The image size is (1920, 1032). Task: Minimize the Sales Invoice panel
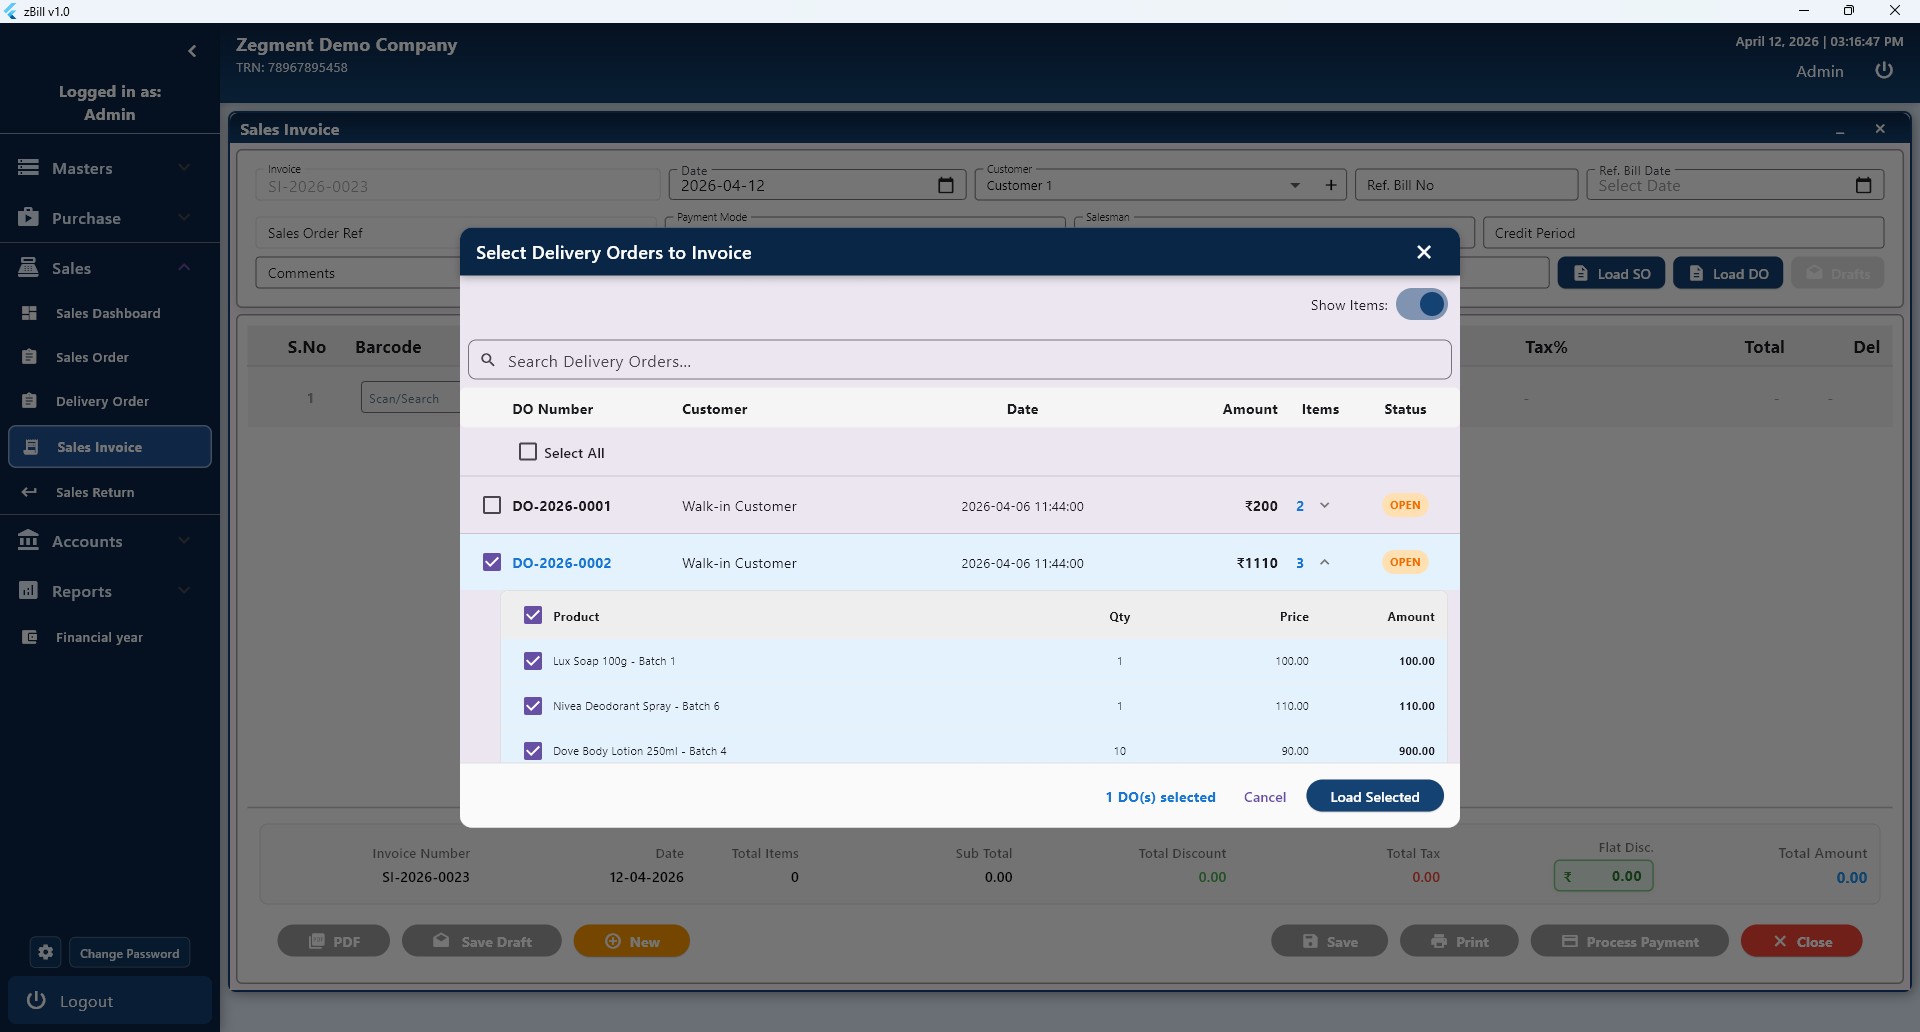click(x=1840, y=130)
